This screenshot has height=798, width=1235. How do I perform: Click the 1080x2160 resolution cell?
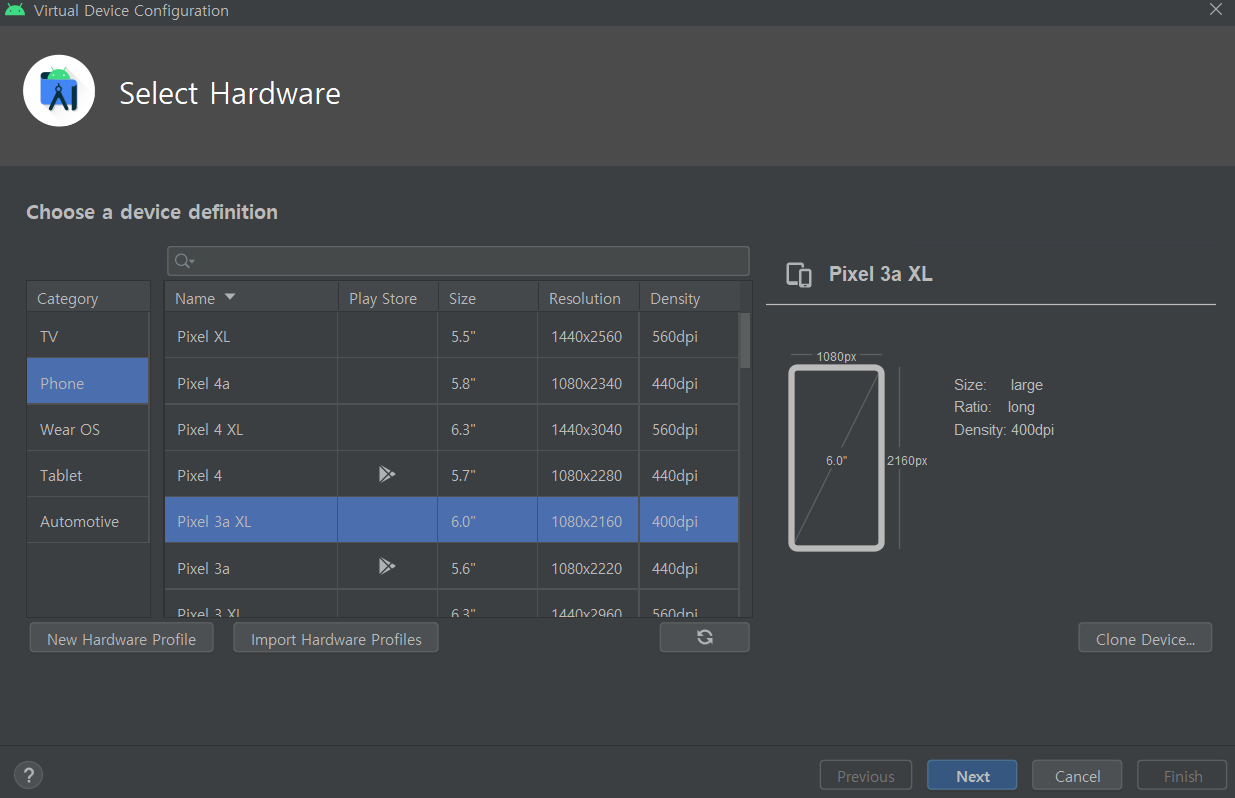click(x=587, y=521)
